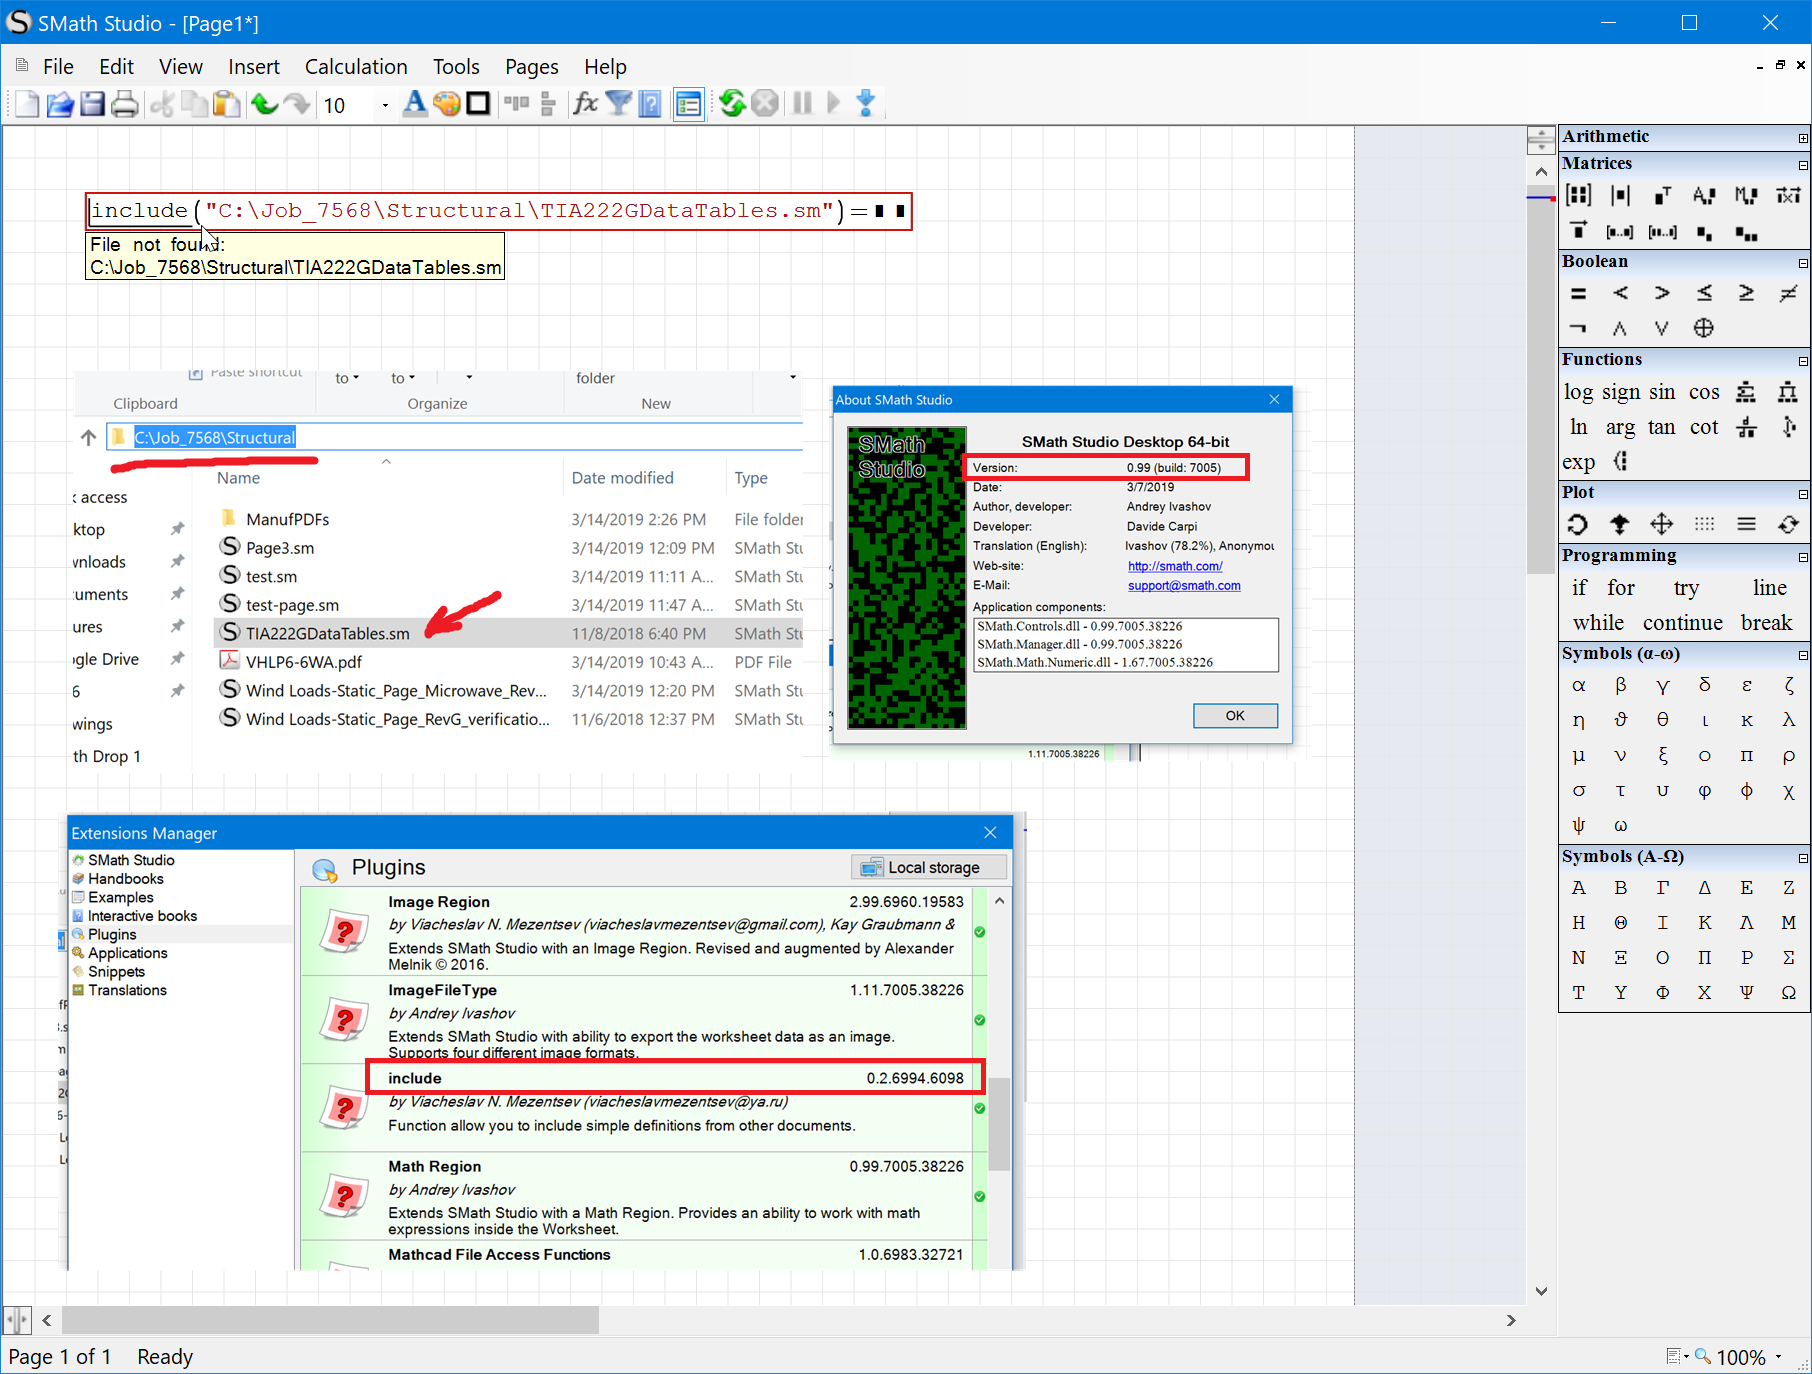1812x1374 pixels.
Task: Open the insert function fx dialog
Action: 585,104
